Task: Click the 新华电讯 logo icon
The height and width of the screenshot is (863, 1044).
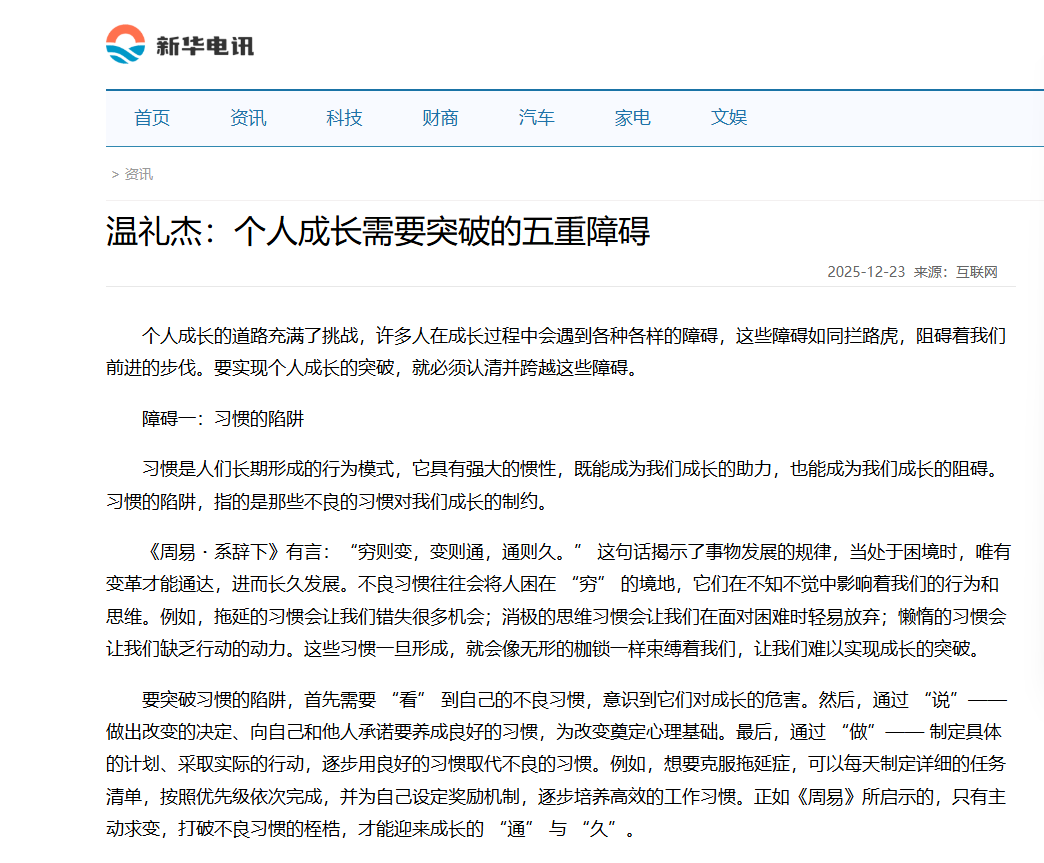Action: [126, 42]
